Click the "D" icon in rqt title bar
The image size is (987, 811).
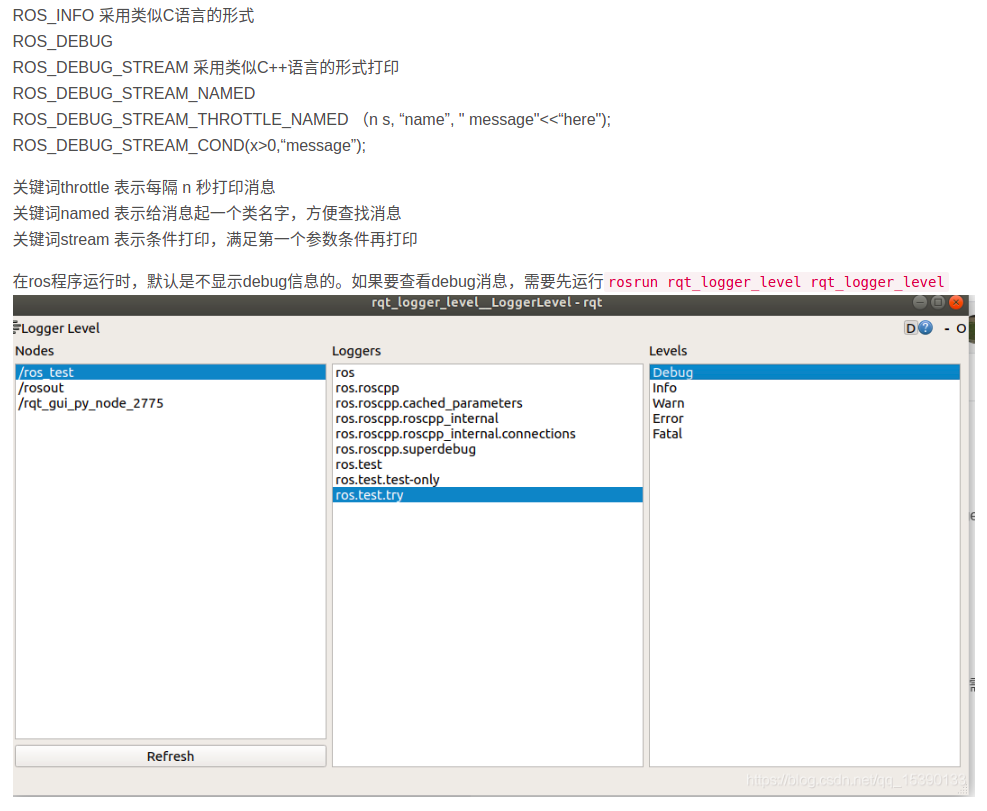[x=909, y=327]
